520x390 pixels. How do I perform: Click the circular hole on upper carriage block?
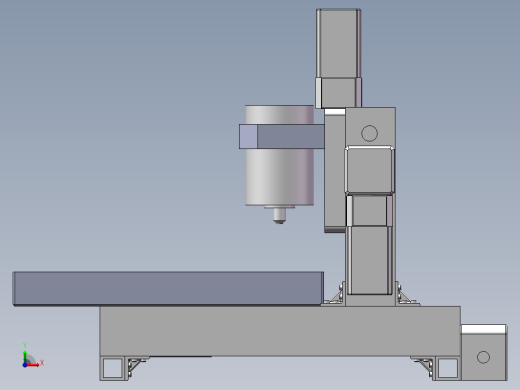(369, 133)
